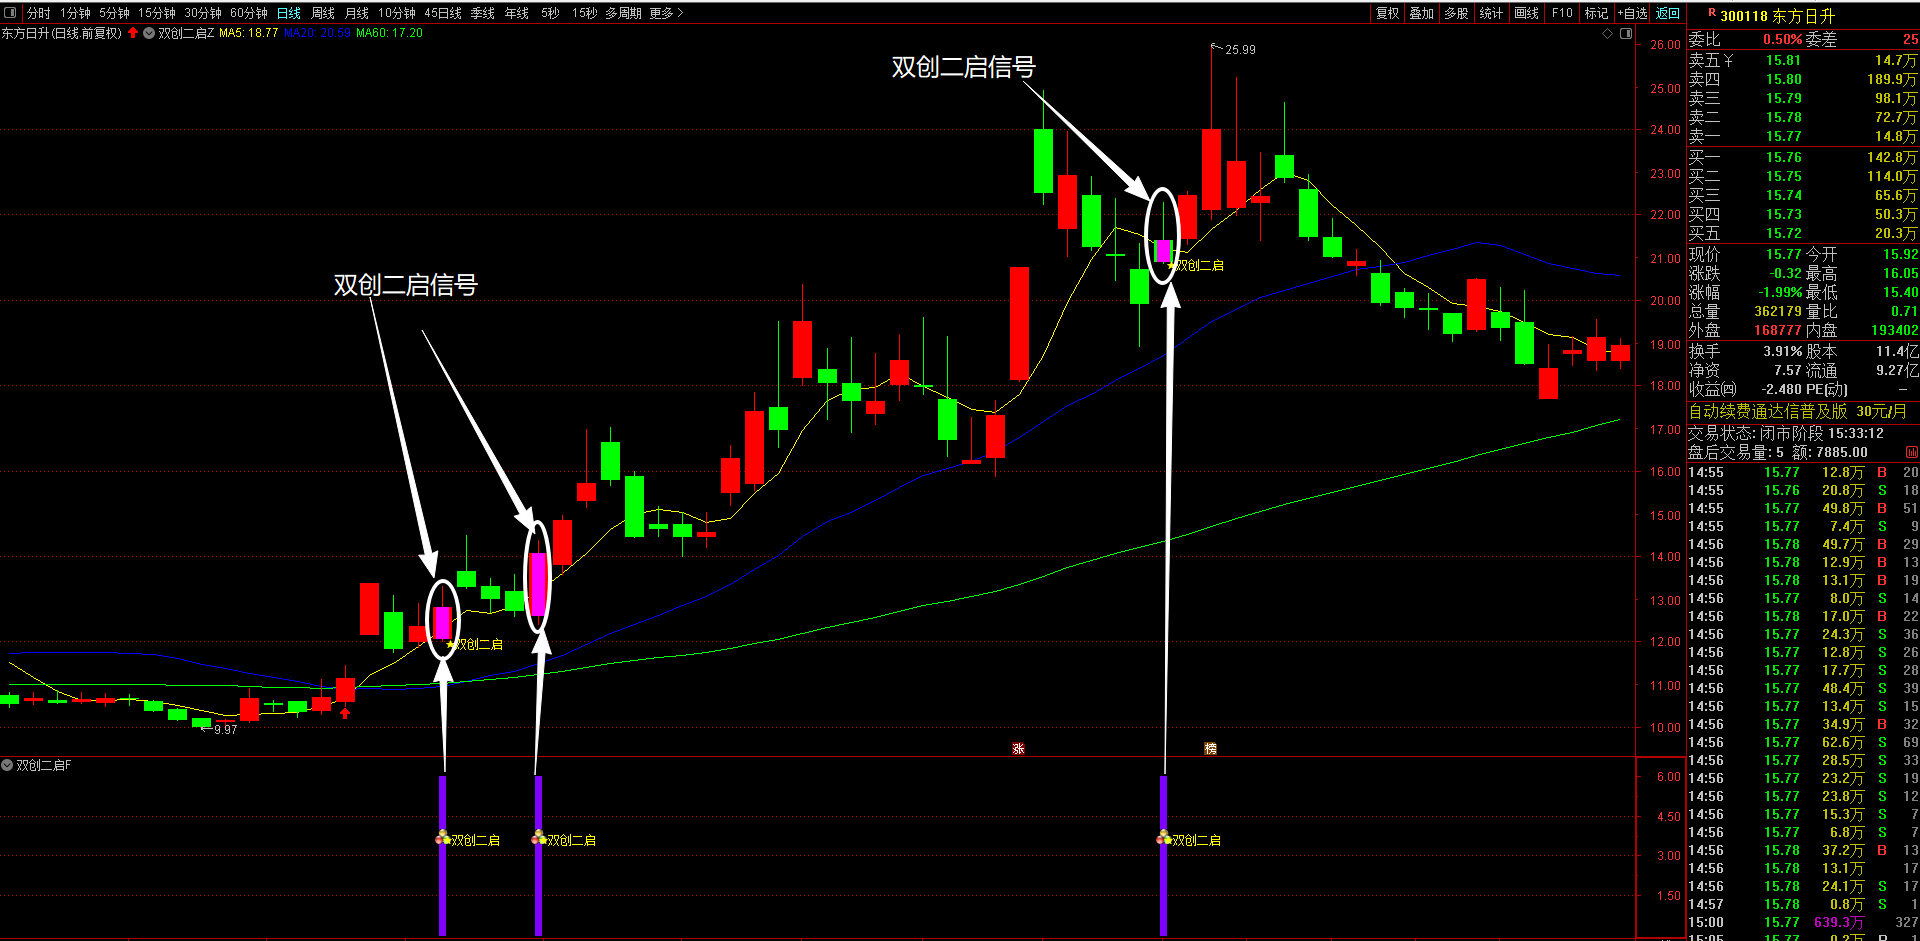The height and width of the screenshot is (941, 1920).
Task: Open the 双创二启F sub-indicator dropdown circle
Action: click(x=7, y=765)
